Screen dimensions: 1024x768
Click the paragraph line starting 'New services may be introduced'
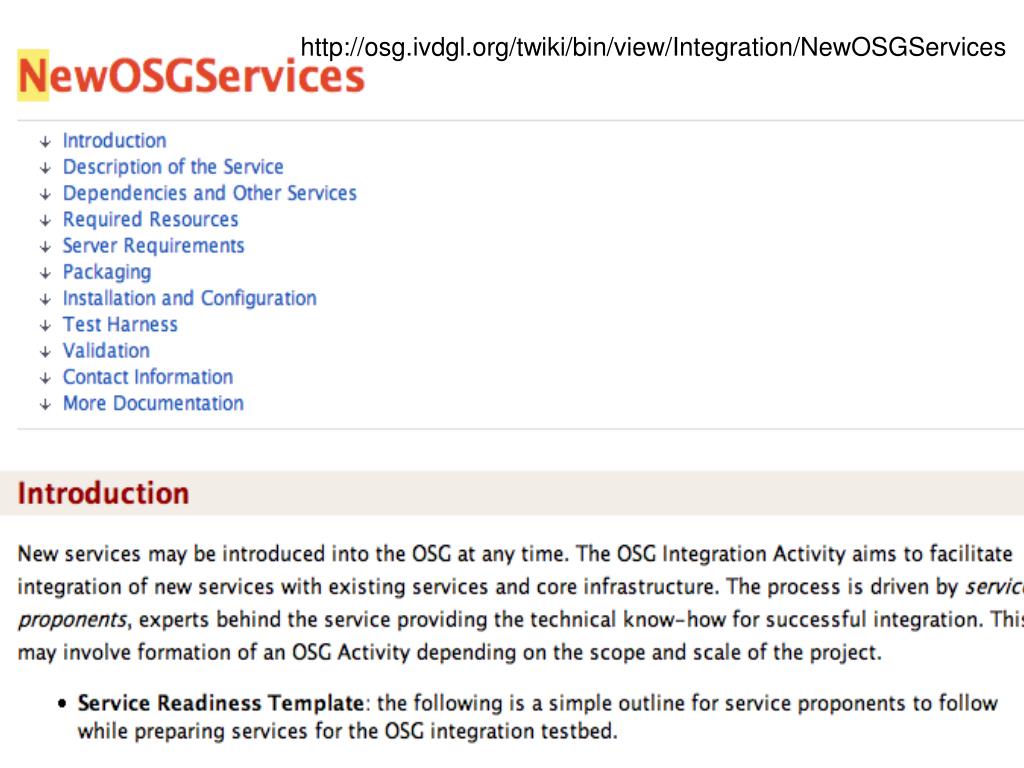515,554
